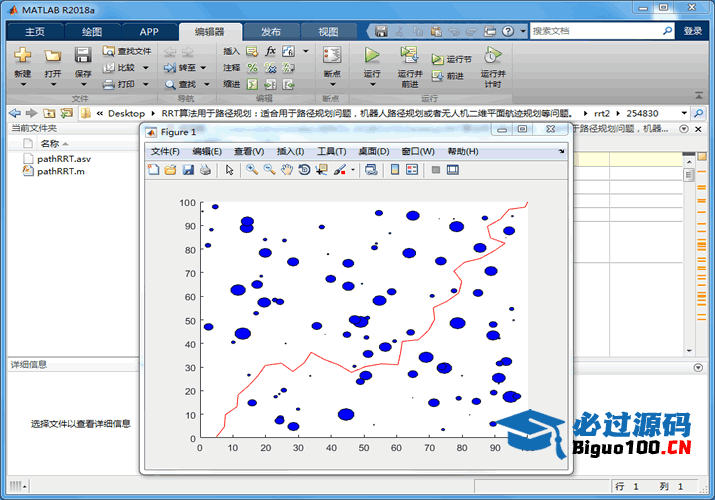Image resolution: width=715 pixels, height=500 pixels.
Task: Open the Edit (编辑) menu in Figure 1
Action: (x=207, y=151)
